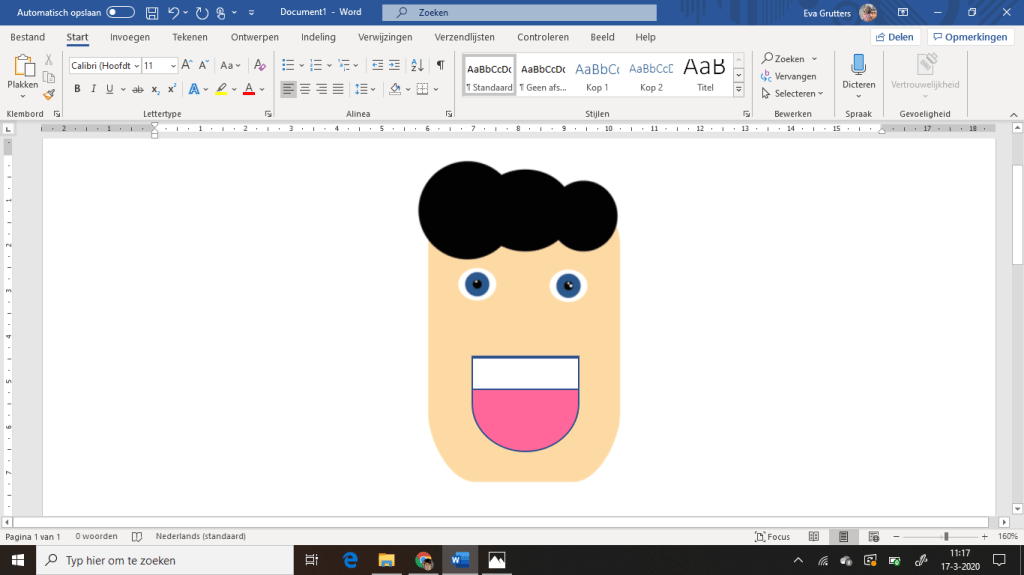The height and width of the screenshot is (575, 1024).
Task: Start the Dicteren microphone tool
Action: click(x=858, y=72)
